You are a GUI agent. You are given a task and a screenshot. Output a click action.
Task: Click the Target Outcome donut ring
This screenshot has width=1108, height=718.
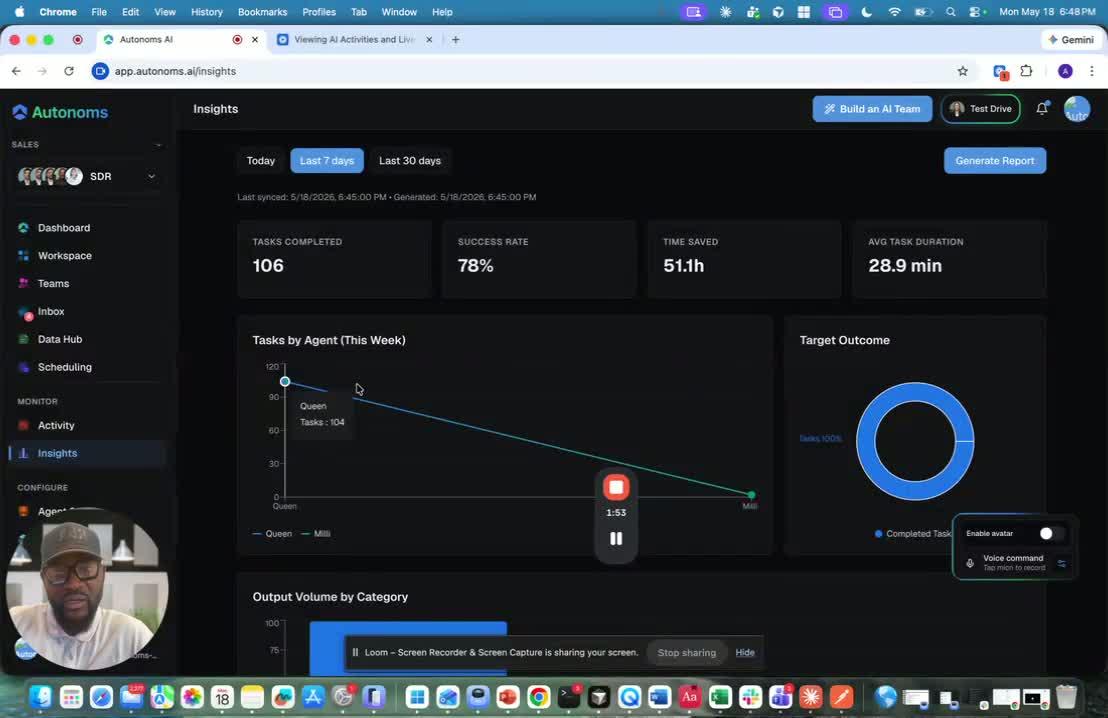(x=866, y=442)
